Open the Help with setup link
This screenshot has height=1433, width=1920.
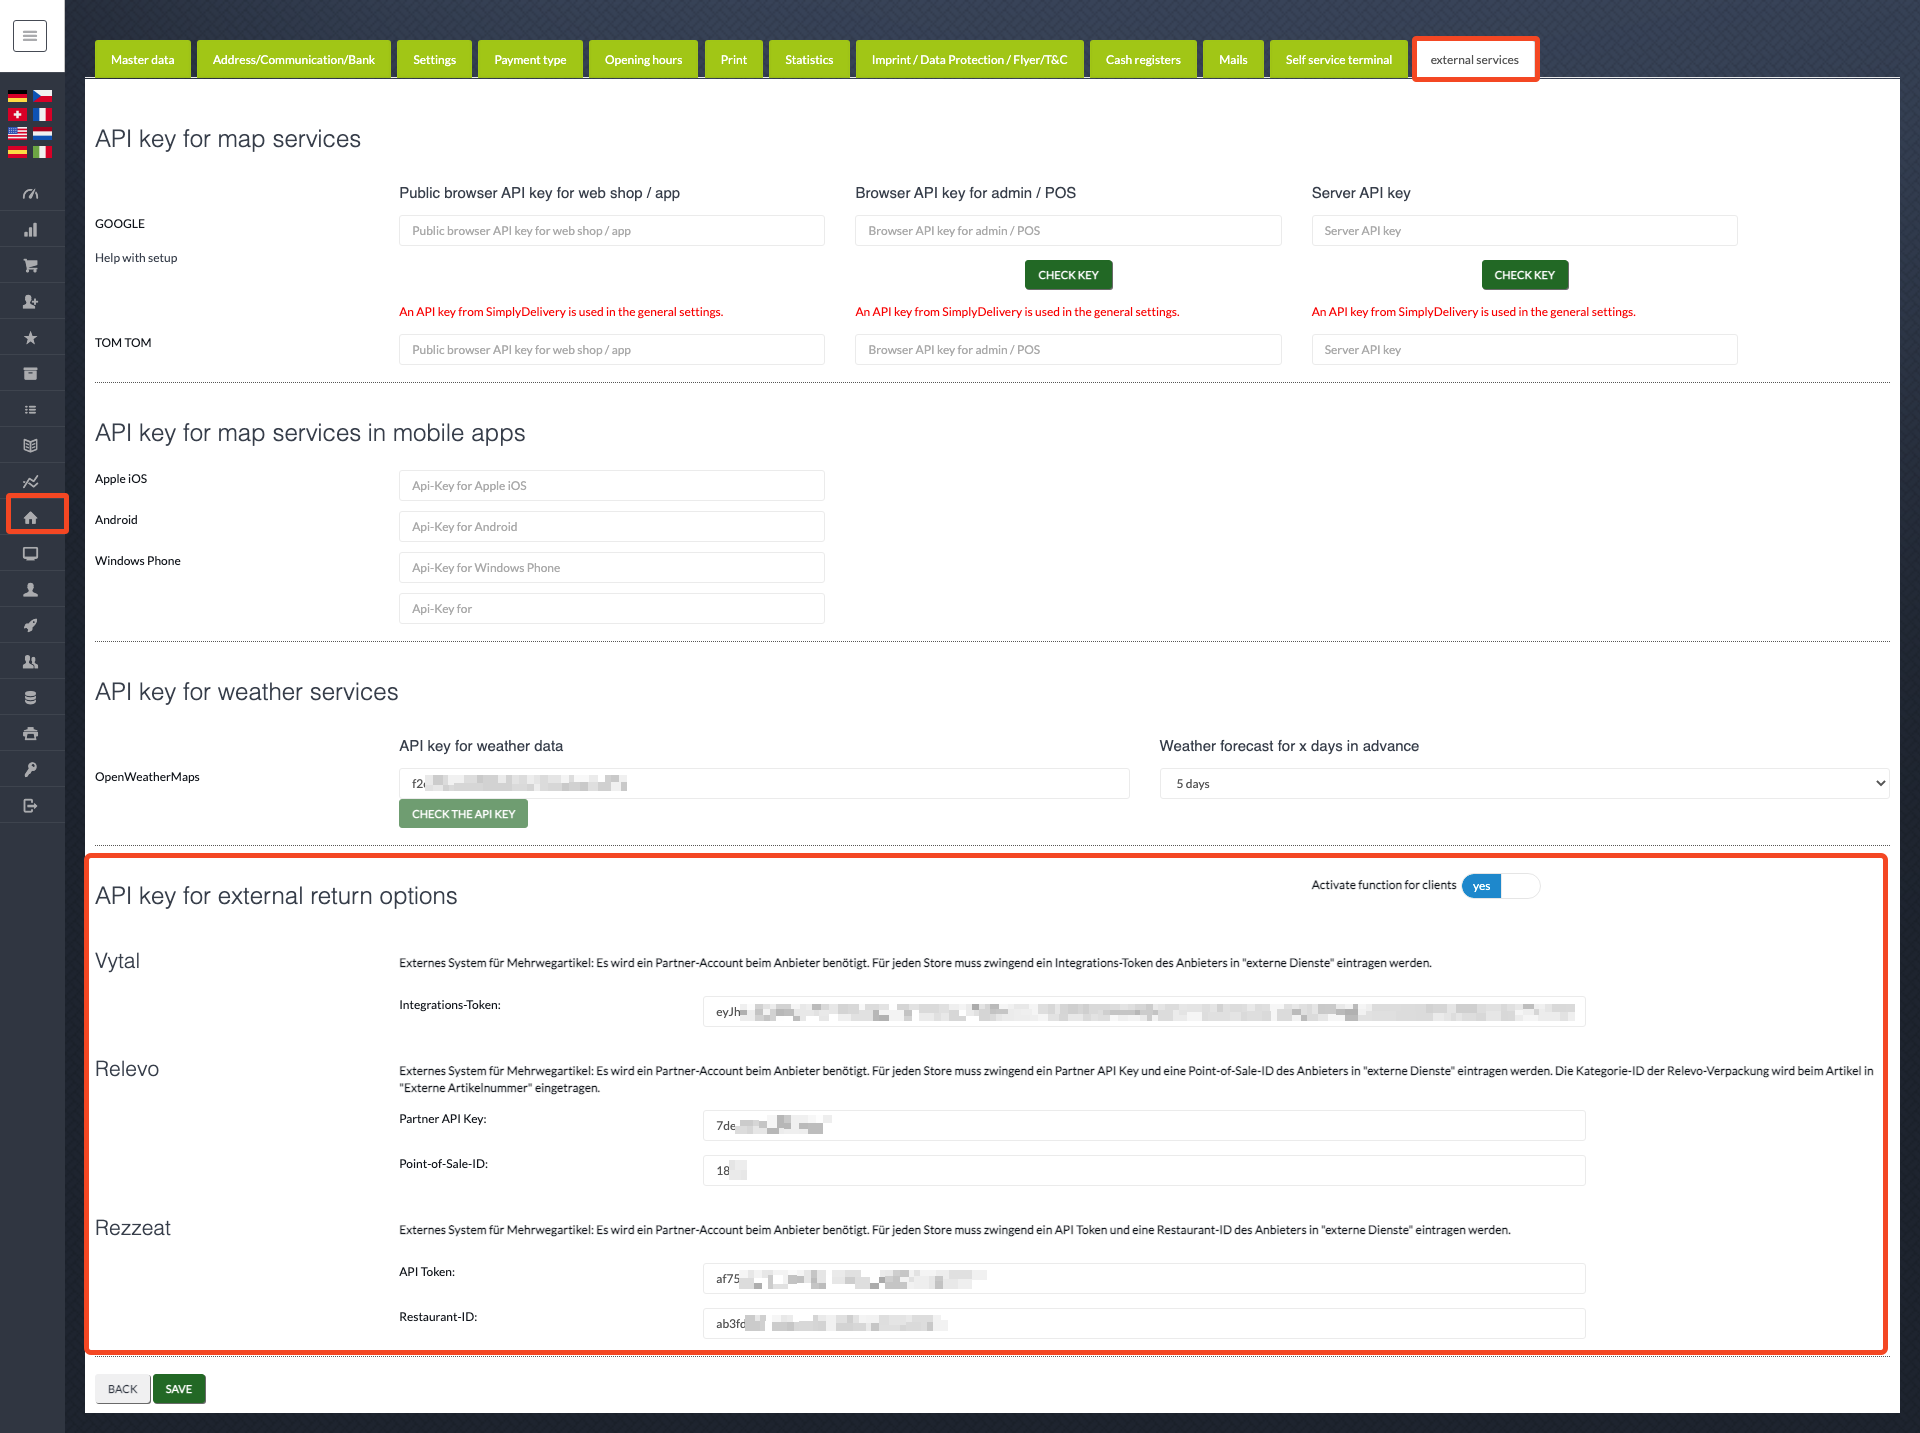(x=136, y=258)
